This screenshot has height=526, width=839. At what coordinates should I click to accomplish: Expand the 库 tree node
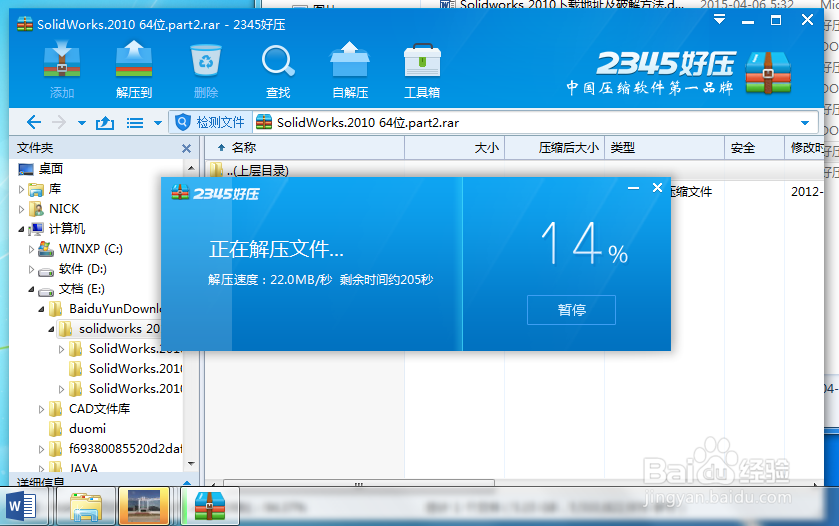pyautogui.click(x=21, y=189)
